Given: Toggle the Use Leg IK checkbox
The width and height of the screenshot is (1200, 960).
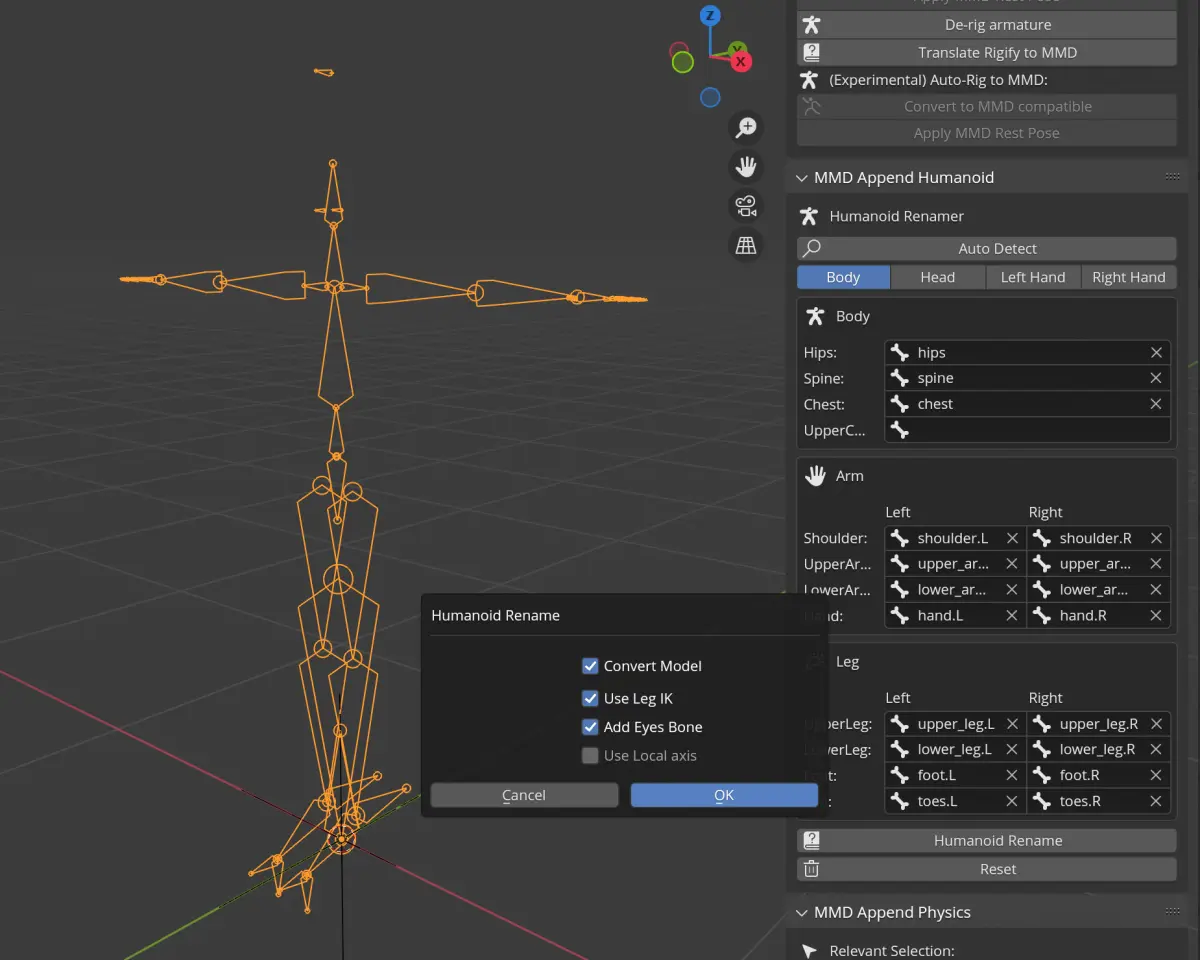Looking at the screenshot, I should [x=590, y=698].
